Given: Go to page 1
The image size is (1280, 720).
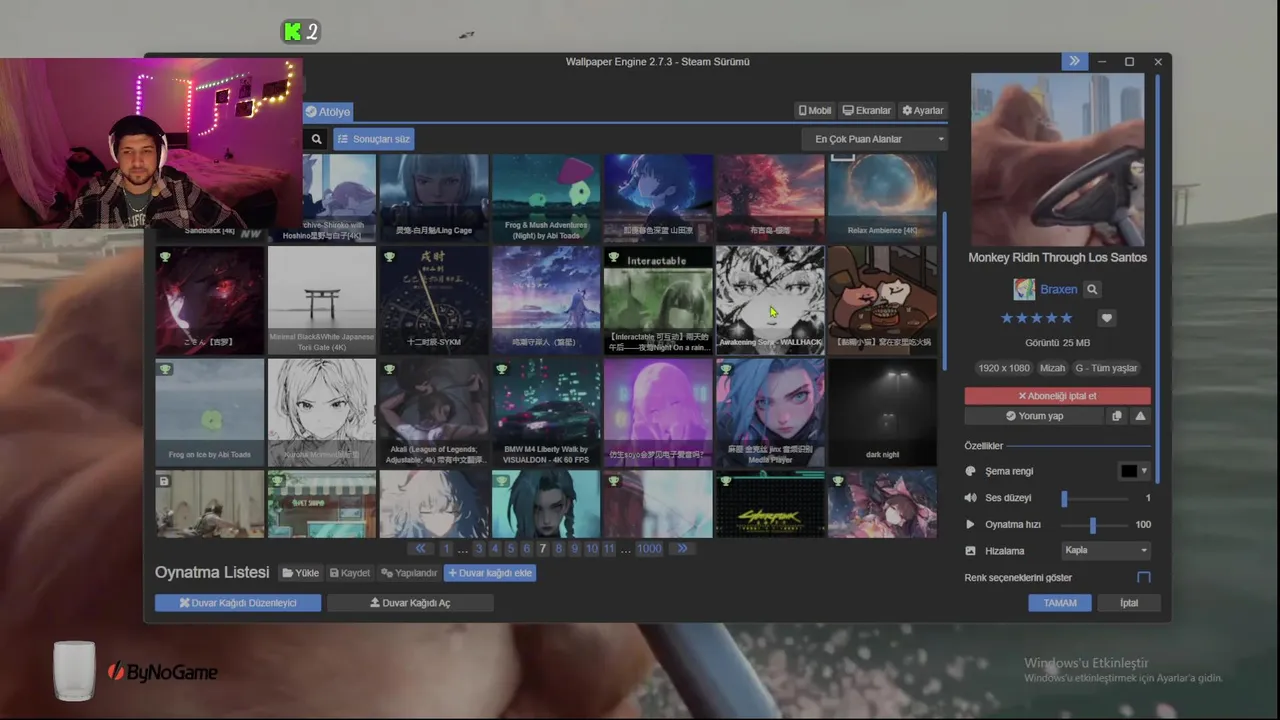Looking at the screenshot, I should point(446,549).
